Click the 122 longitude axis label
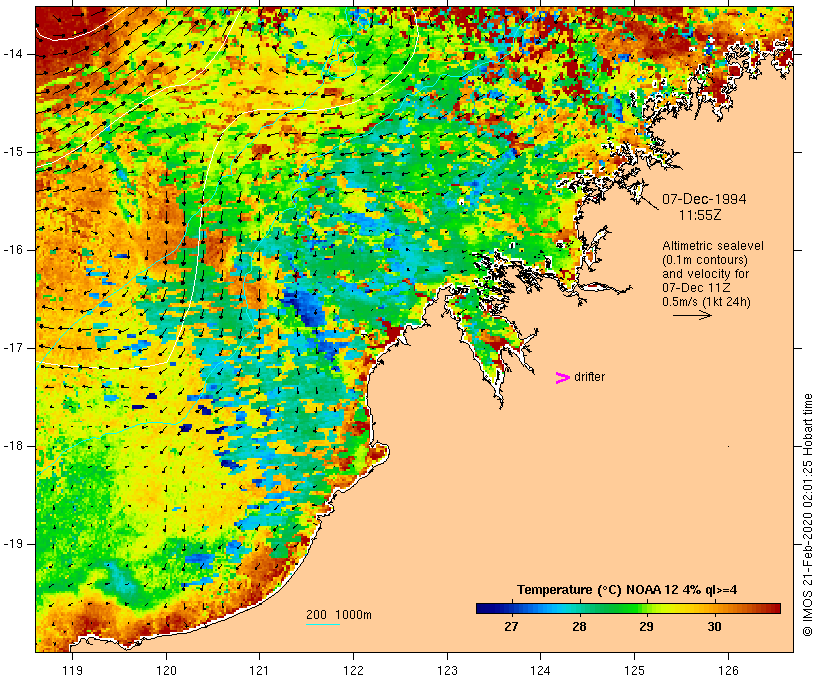This screenshot has height=680, width=820. 354,670
